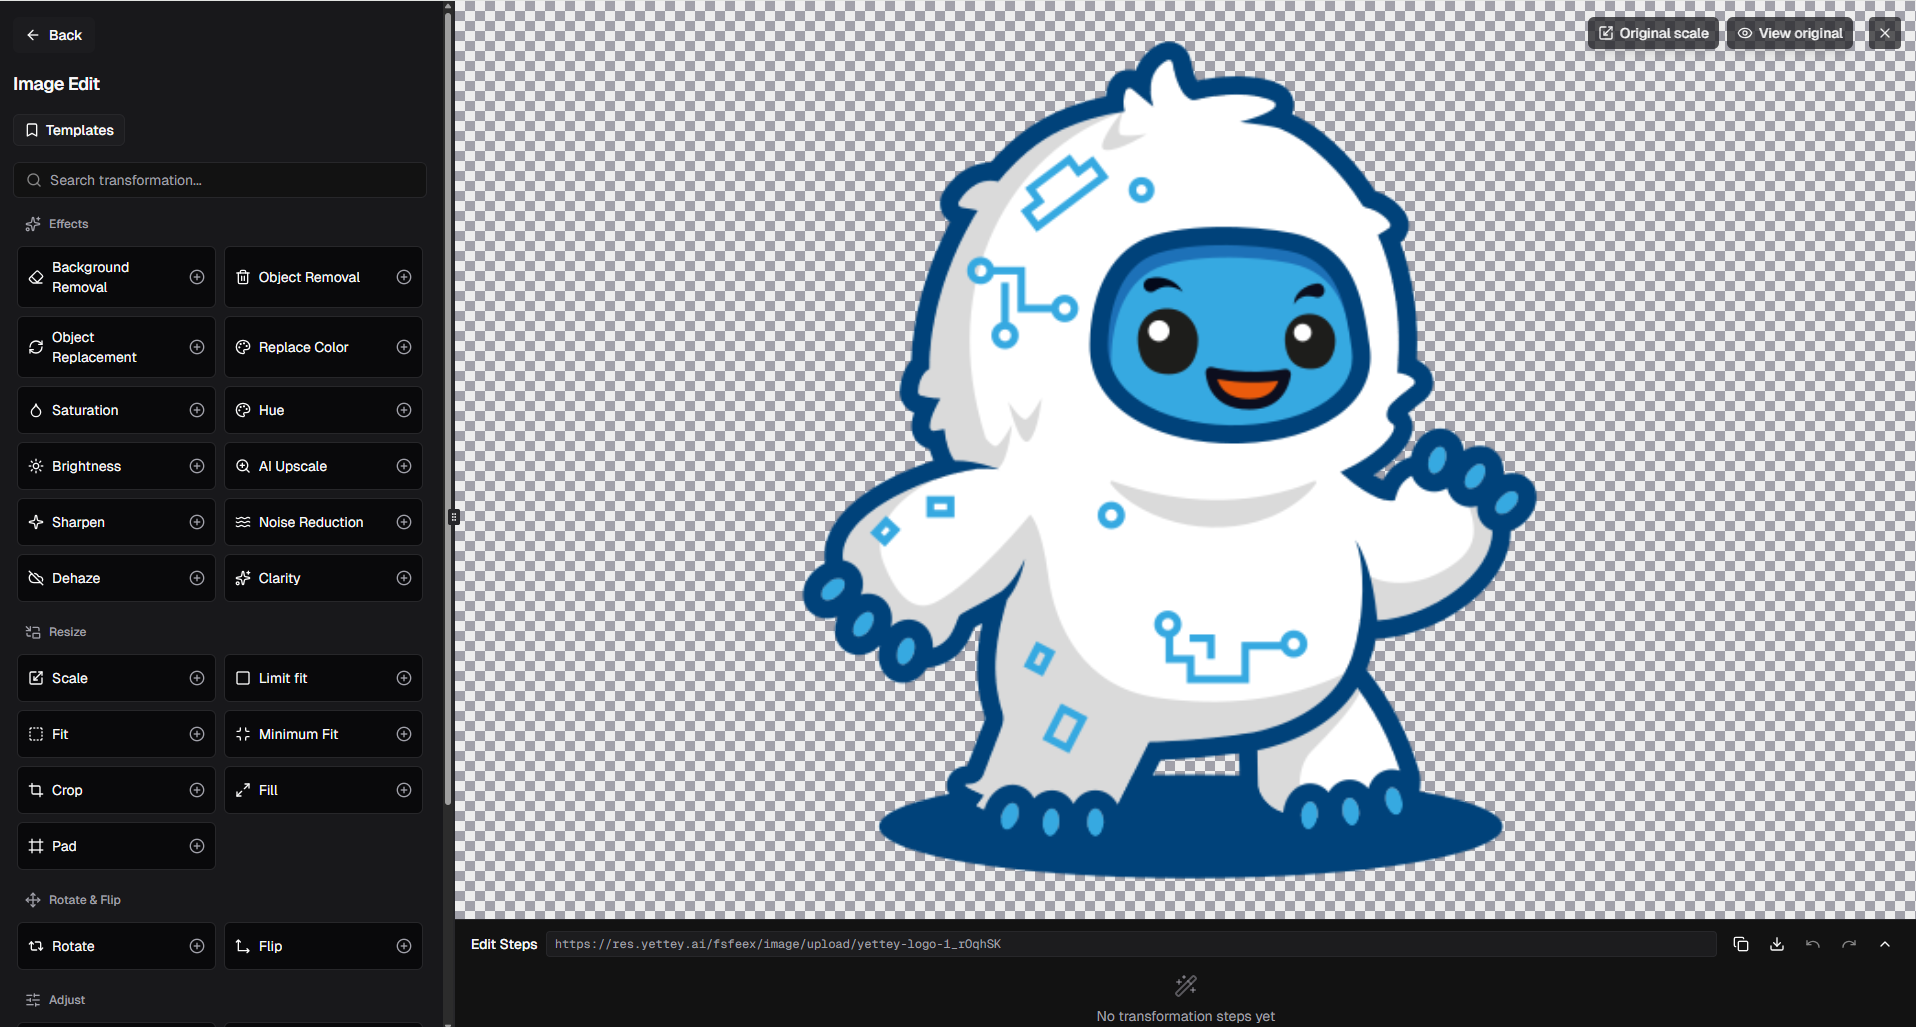Click the redo arrow icon
Screen dimensions: 1916x1027
pos(1848,944)
